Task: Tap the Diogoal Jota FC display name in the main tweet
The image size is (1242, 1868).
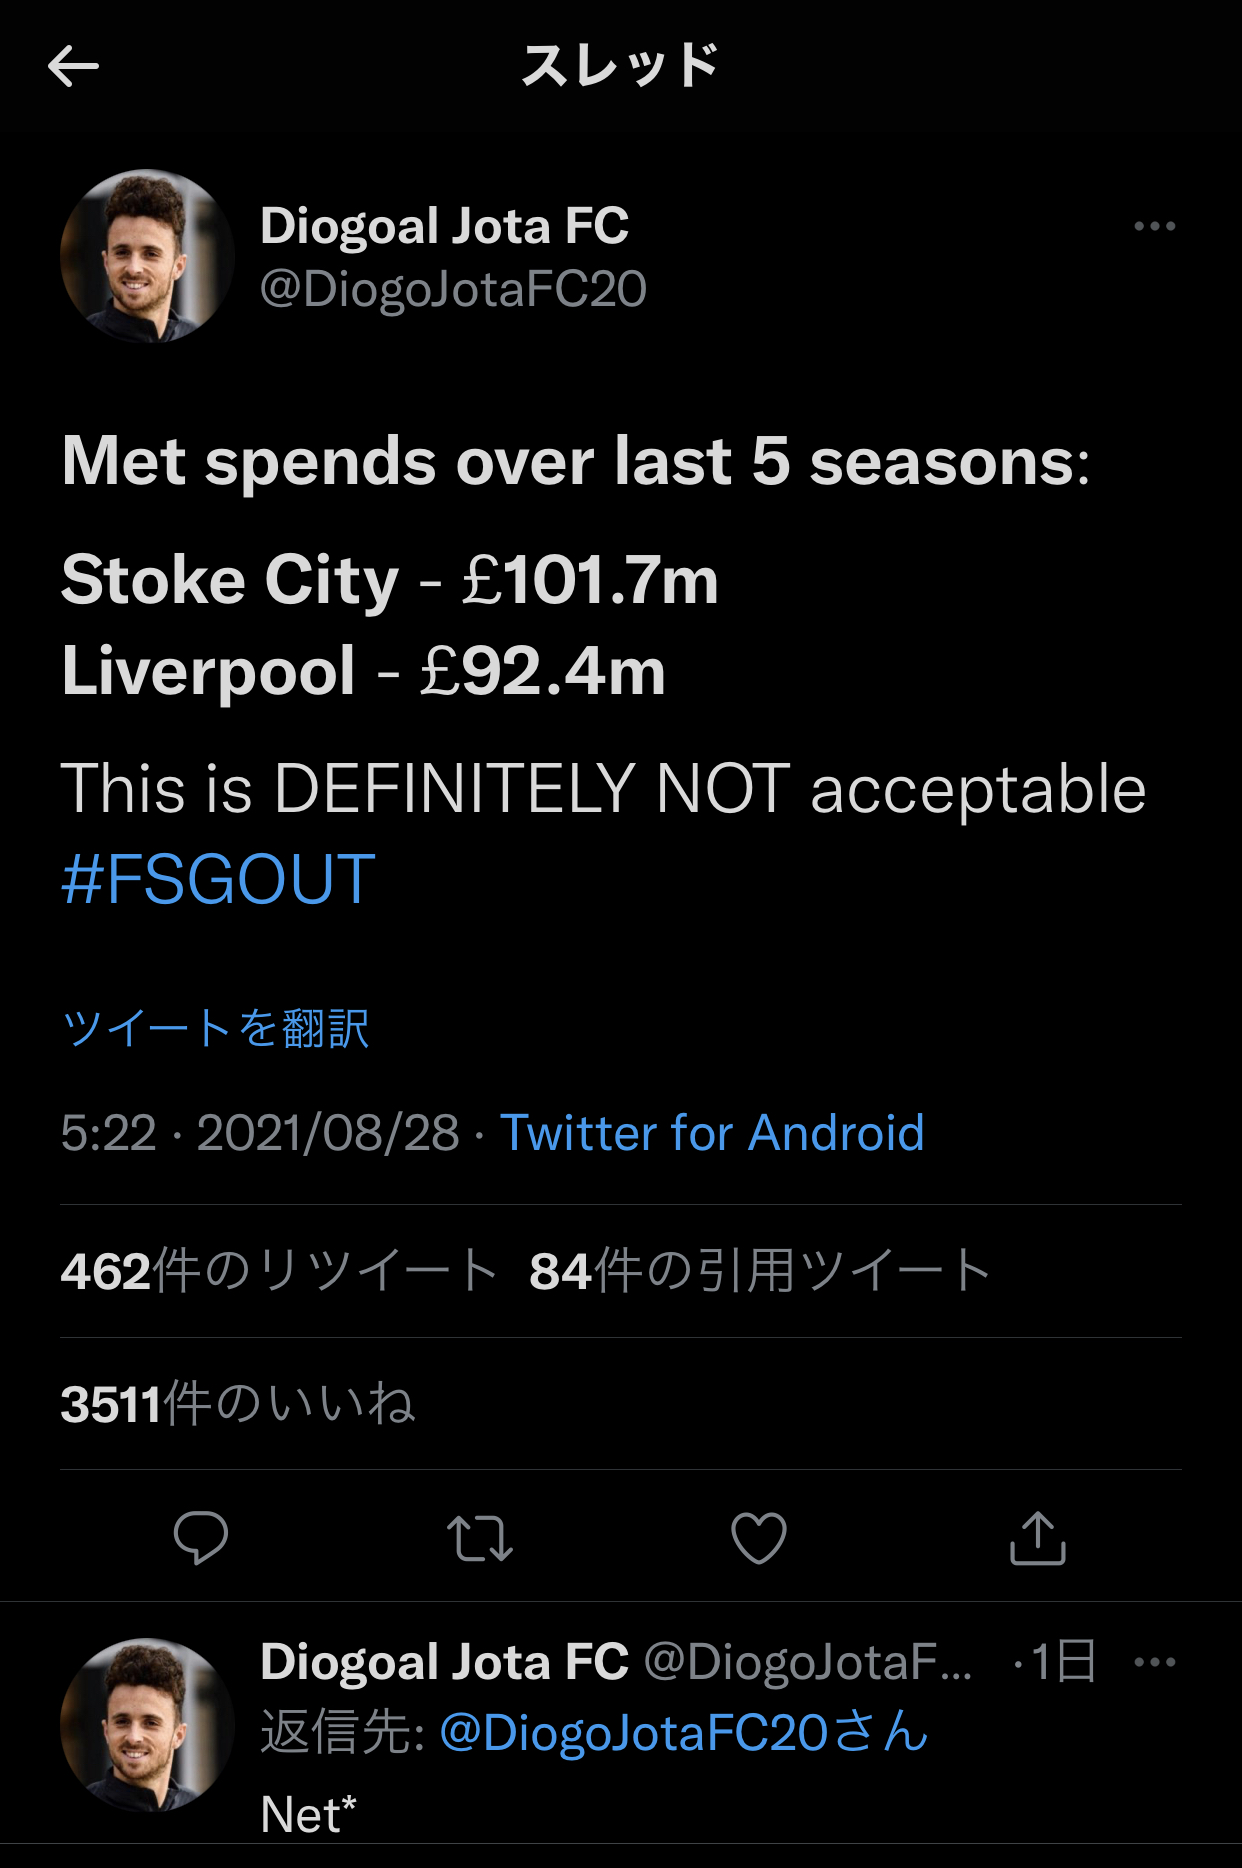Action: (x=444, y=226)
